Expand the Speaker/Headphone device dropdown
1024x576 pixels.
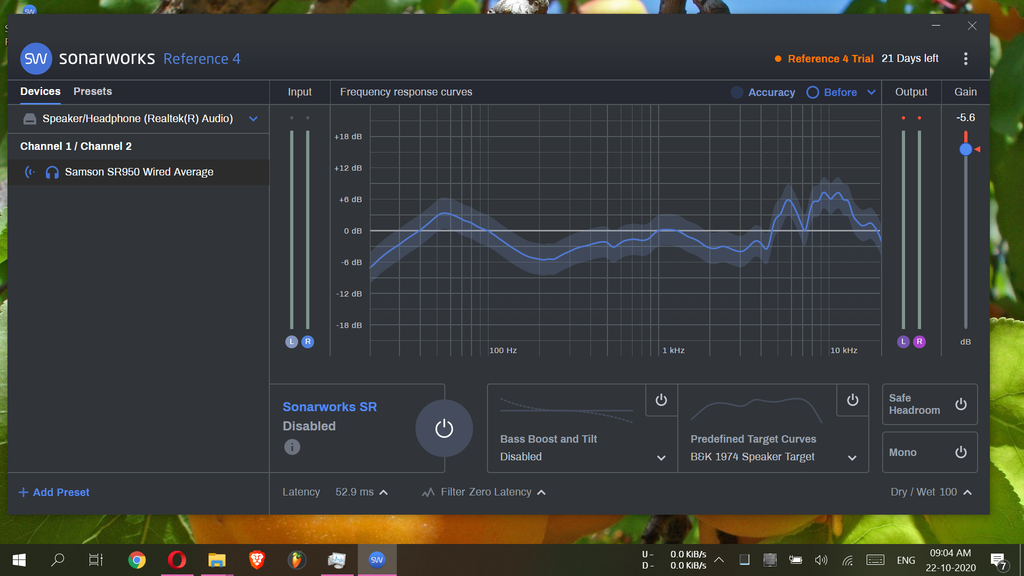(x=253, y=119)
